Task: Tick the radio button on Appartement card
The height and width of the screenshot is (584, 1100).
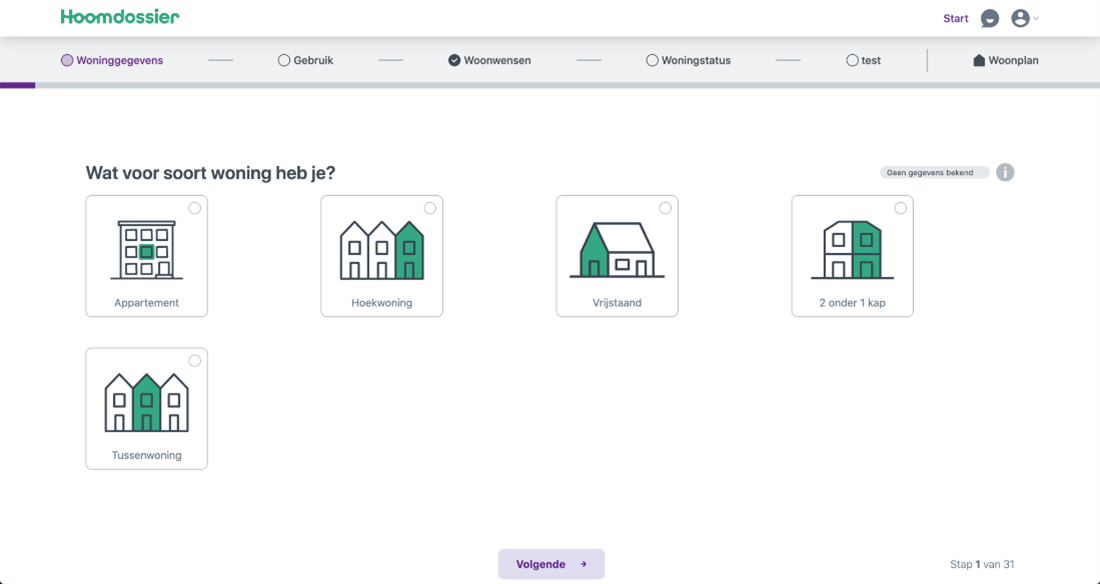Action: click(195, 208)
